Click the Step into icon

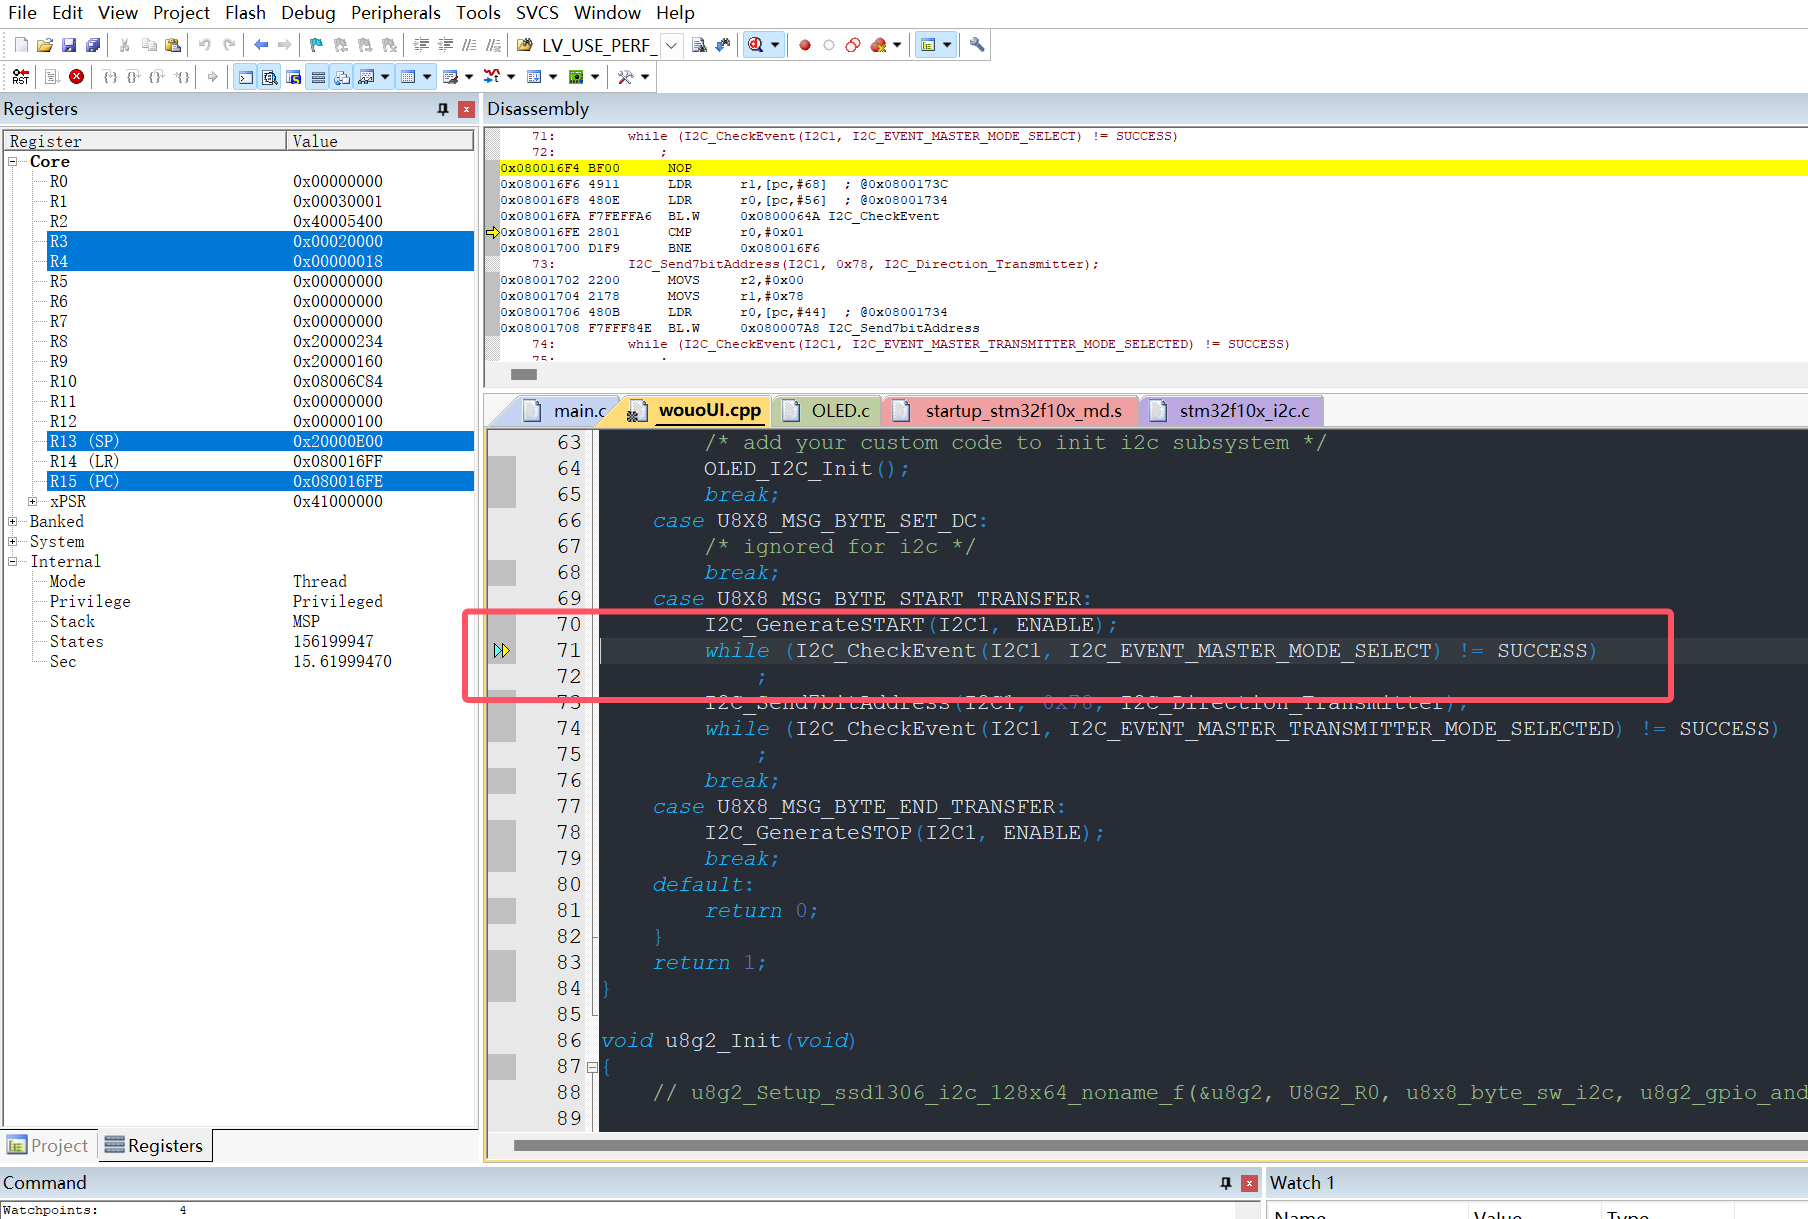(110, 77)
